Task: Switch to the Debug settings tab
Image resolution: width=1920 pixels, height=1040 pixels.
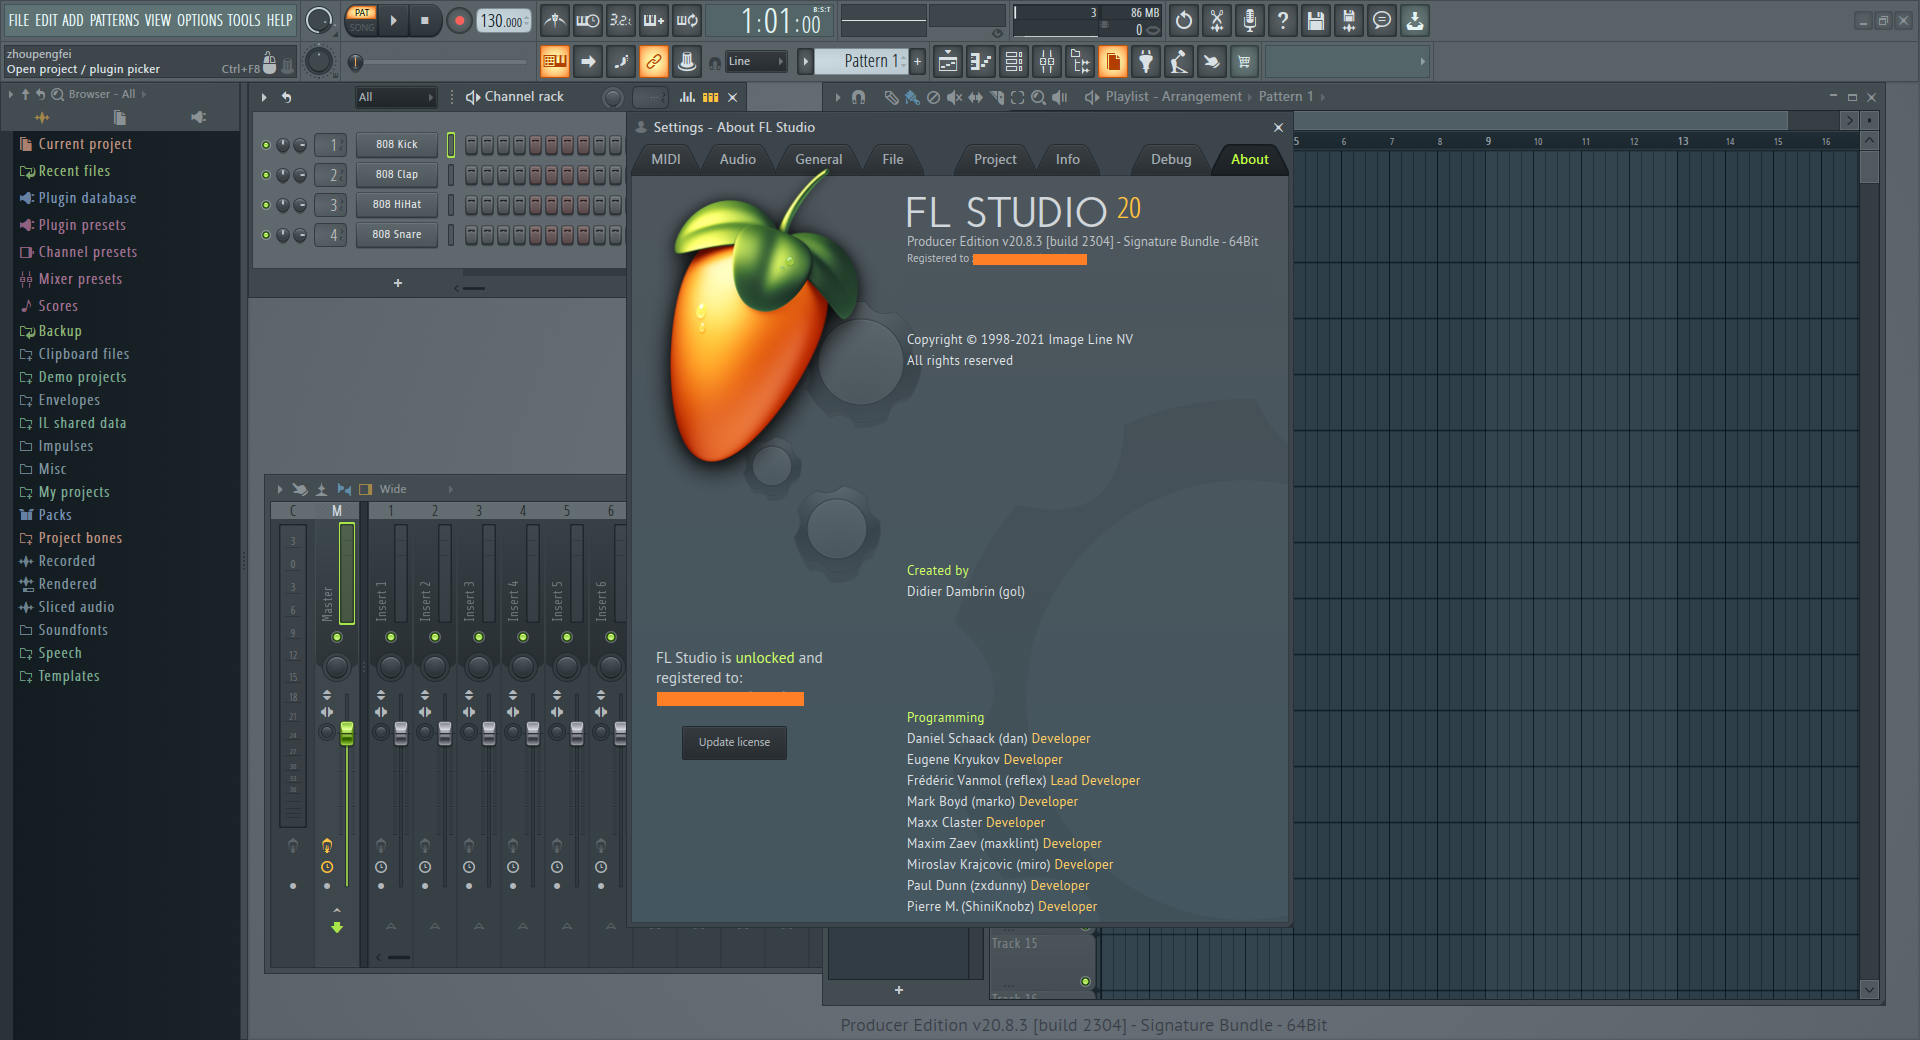Action: (1171, 159)
